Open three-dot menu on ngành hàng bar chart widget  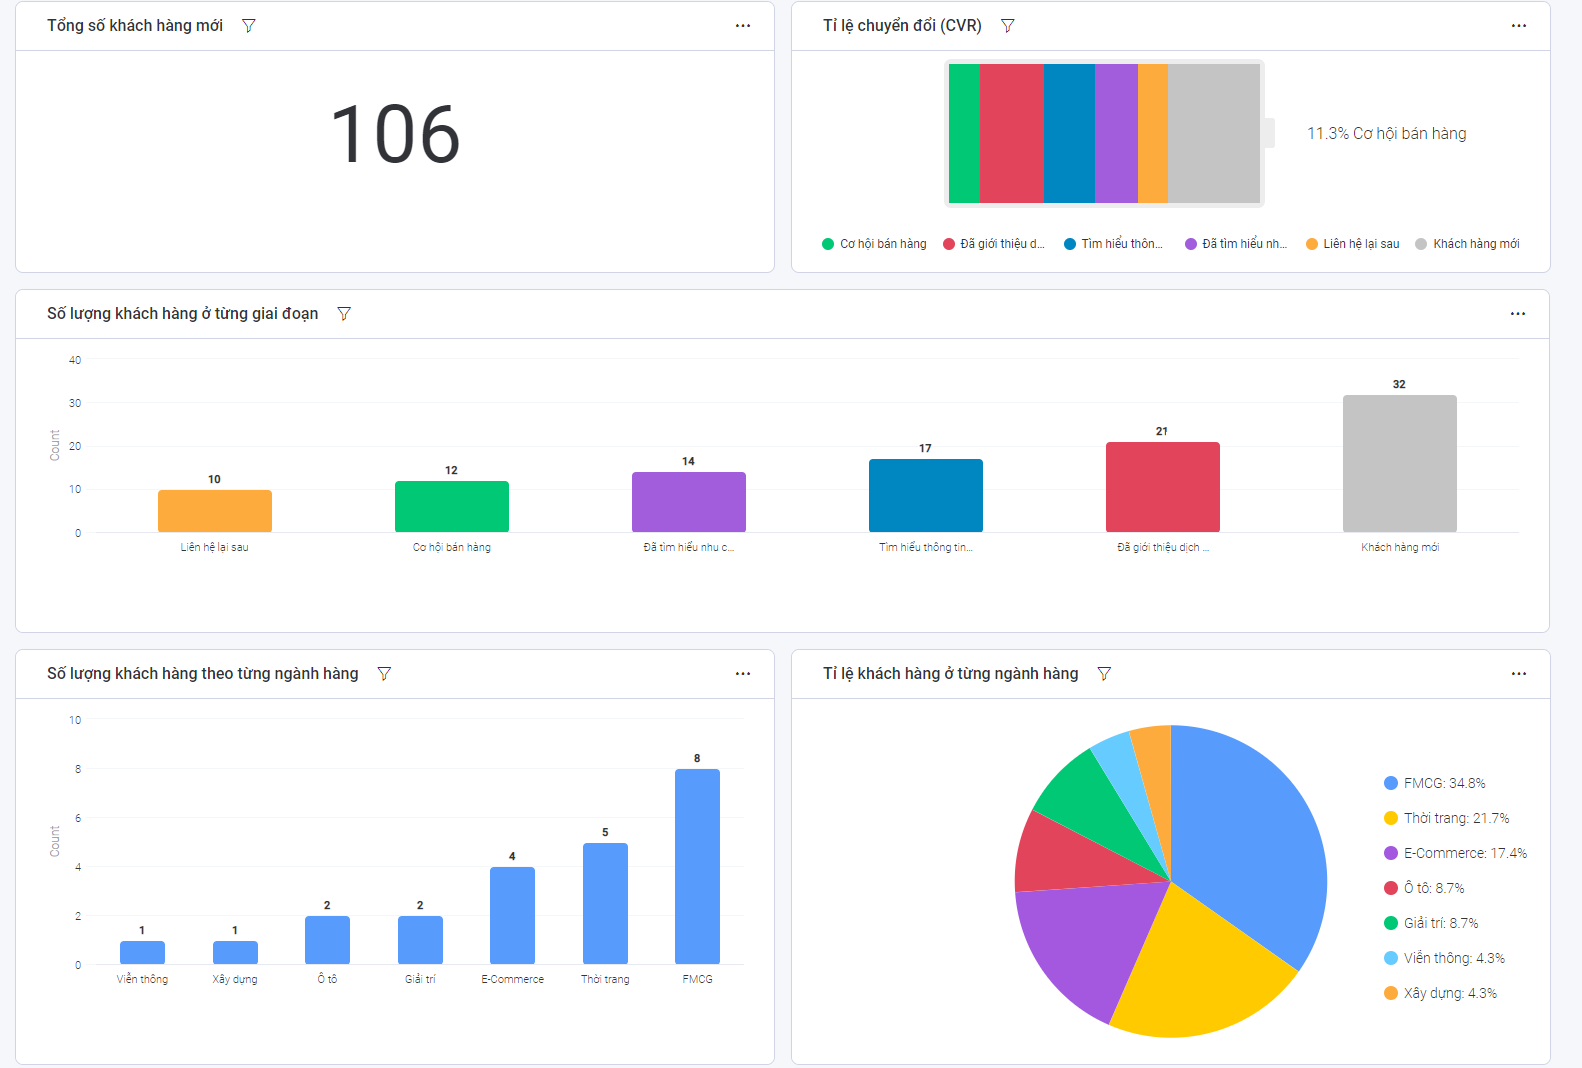click(x=743, y=674)
